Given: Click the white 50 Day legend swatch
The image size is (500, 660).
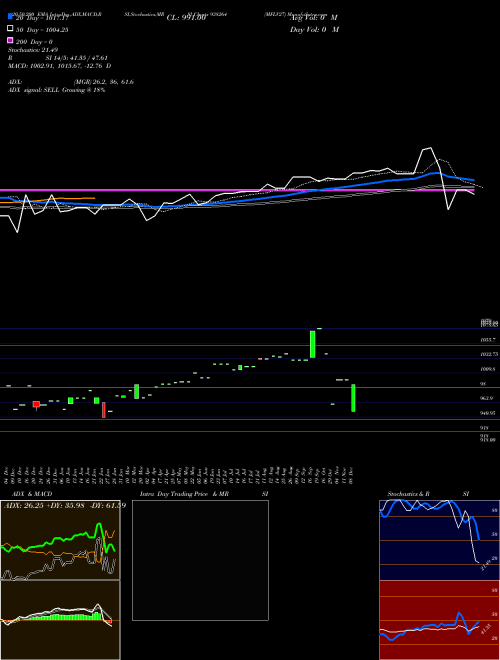Looking at the screenshot, I should click(x=11, y=29).
